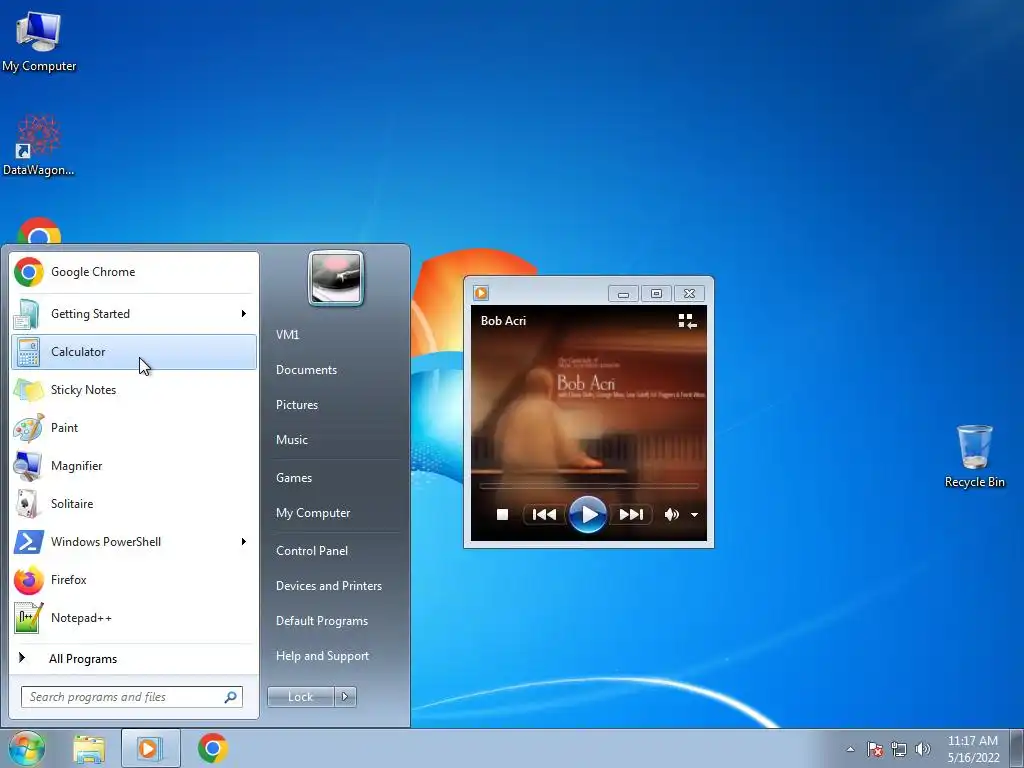Click the Notepad++ icon in Start menu

(29, 618)
